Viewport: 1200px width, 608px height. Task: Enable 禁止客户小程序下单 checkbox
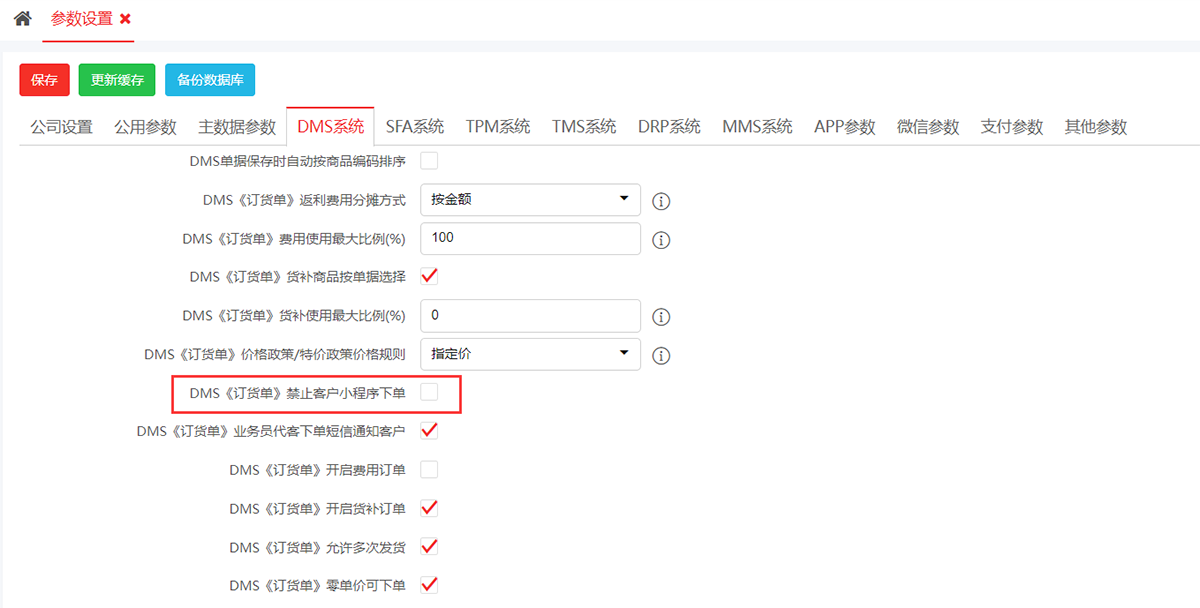[429, 393]
